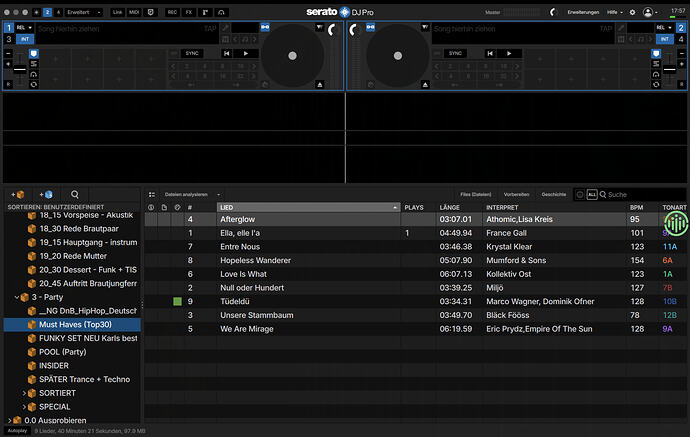Click left deck pitch fader handle
The height and width of the screenshot is (437, 690).
click(x=20, y=69)
